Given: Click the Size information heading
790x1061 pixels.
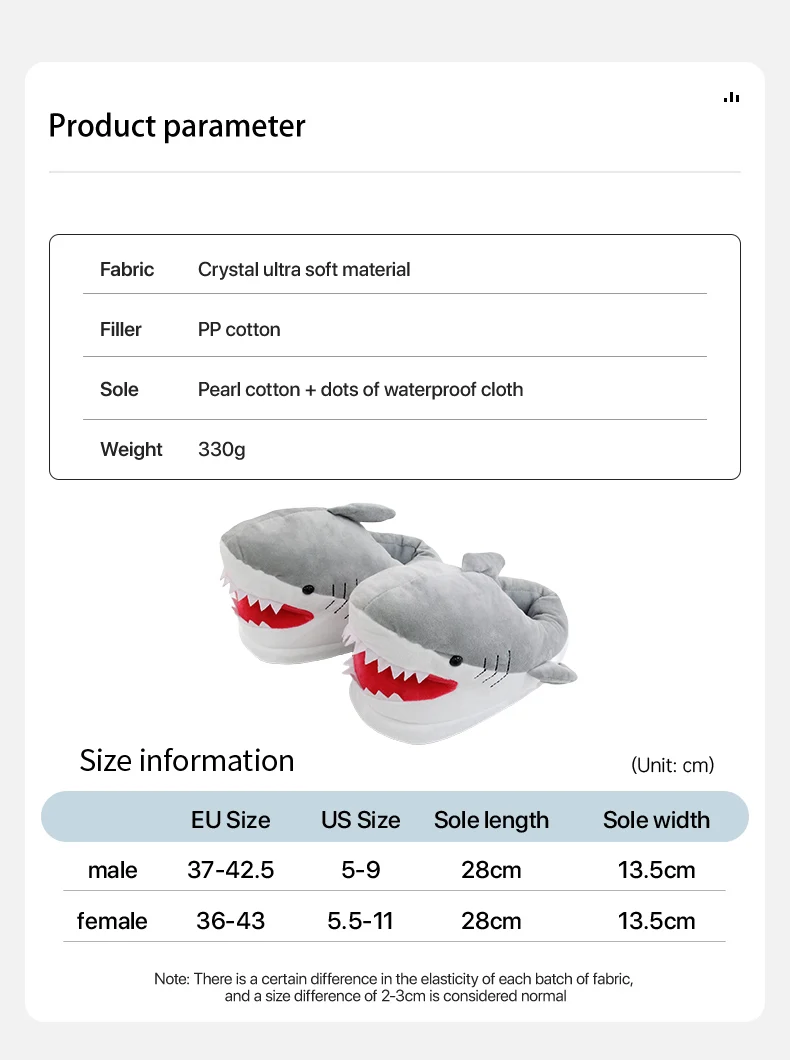Looking at the screenshot, I should point(187,760).
